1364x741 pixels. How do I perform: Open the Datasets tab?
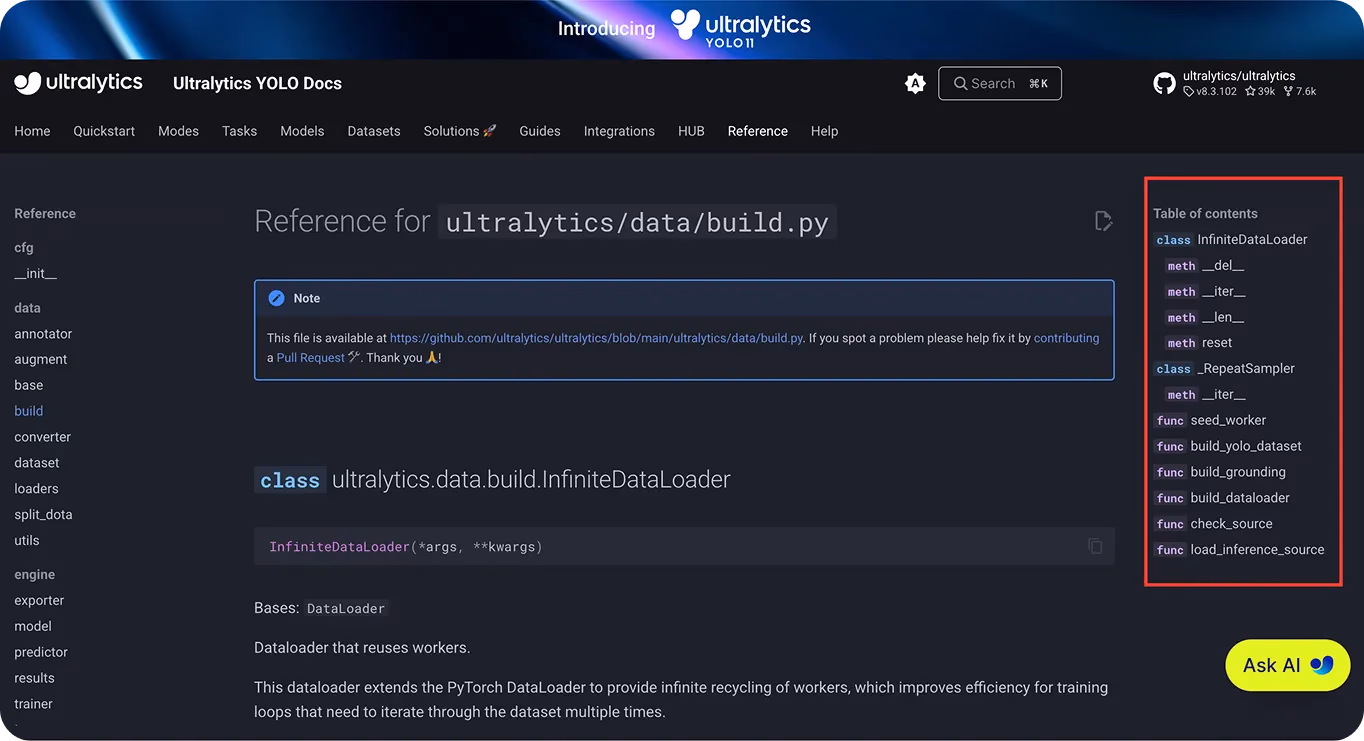point(374,131)
